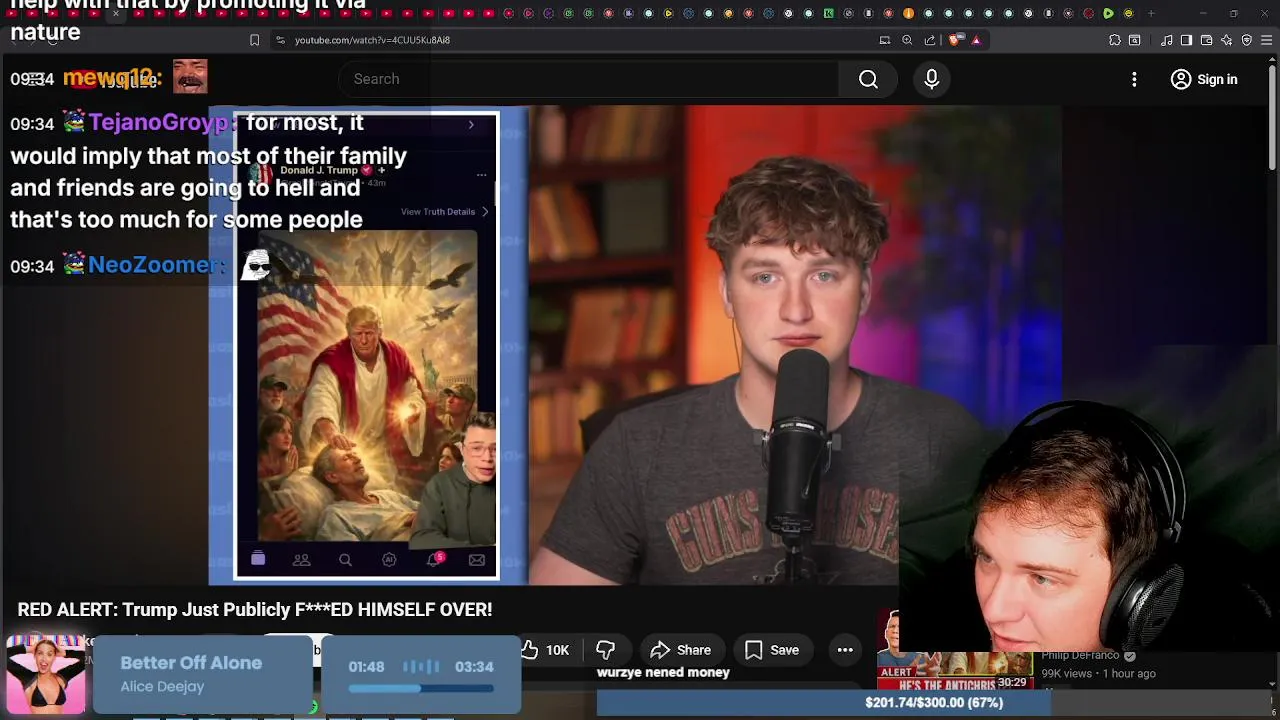The width and height of the screenshot is (1280, 720).
Task: Start voice search with the microphone icon
Action: [931, 79]
